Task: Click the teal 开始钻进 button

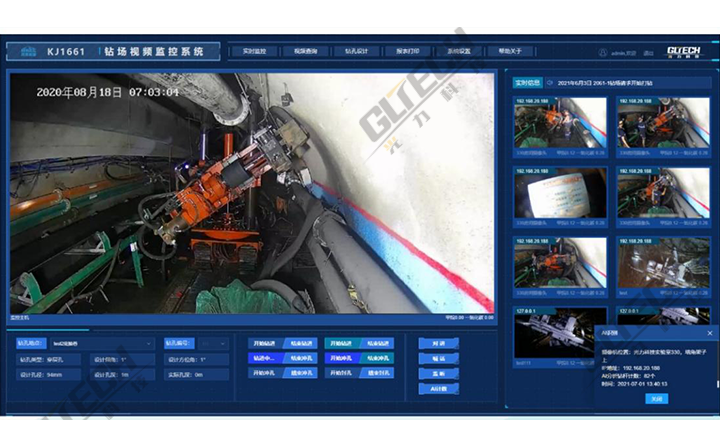Action: (x=341, y=344)
